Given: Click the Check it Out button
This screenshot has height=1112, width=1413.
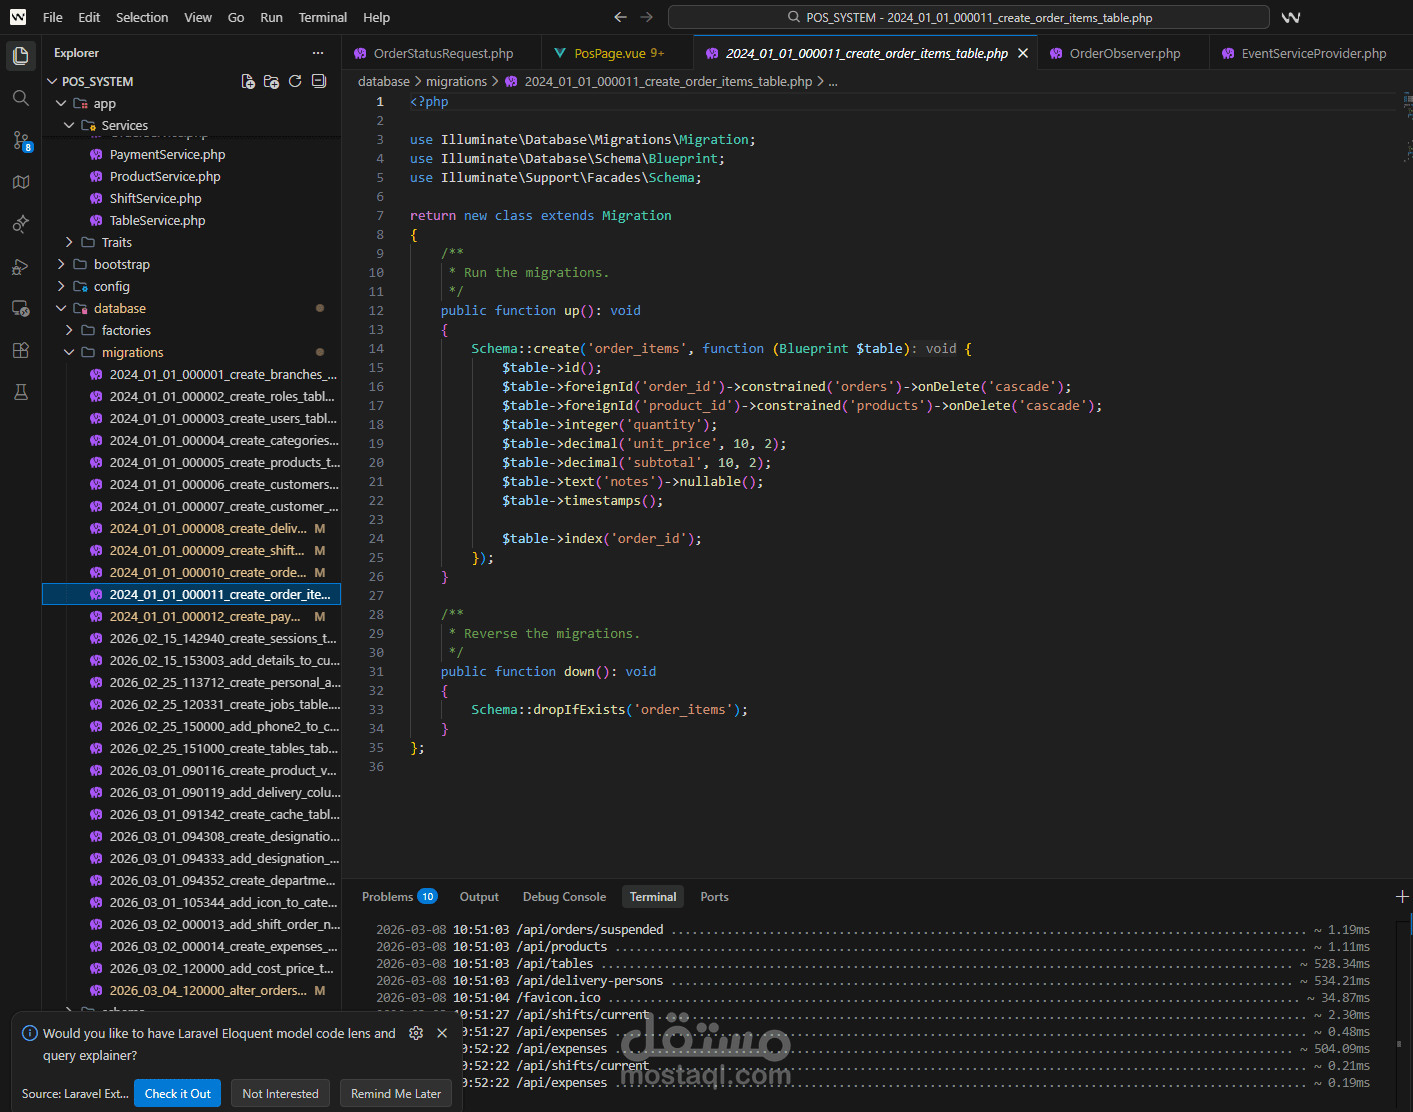Looking at the screenshot, I should pos(178,1093).
